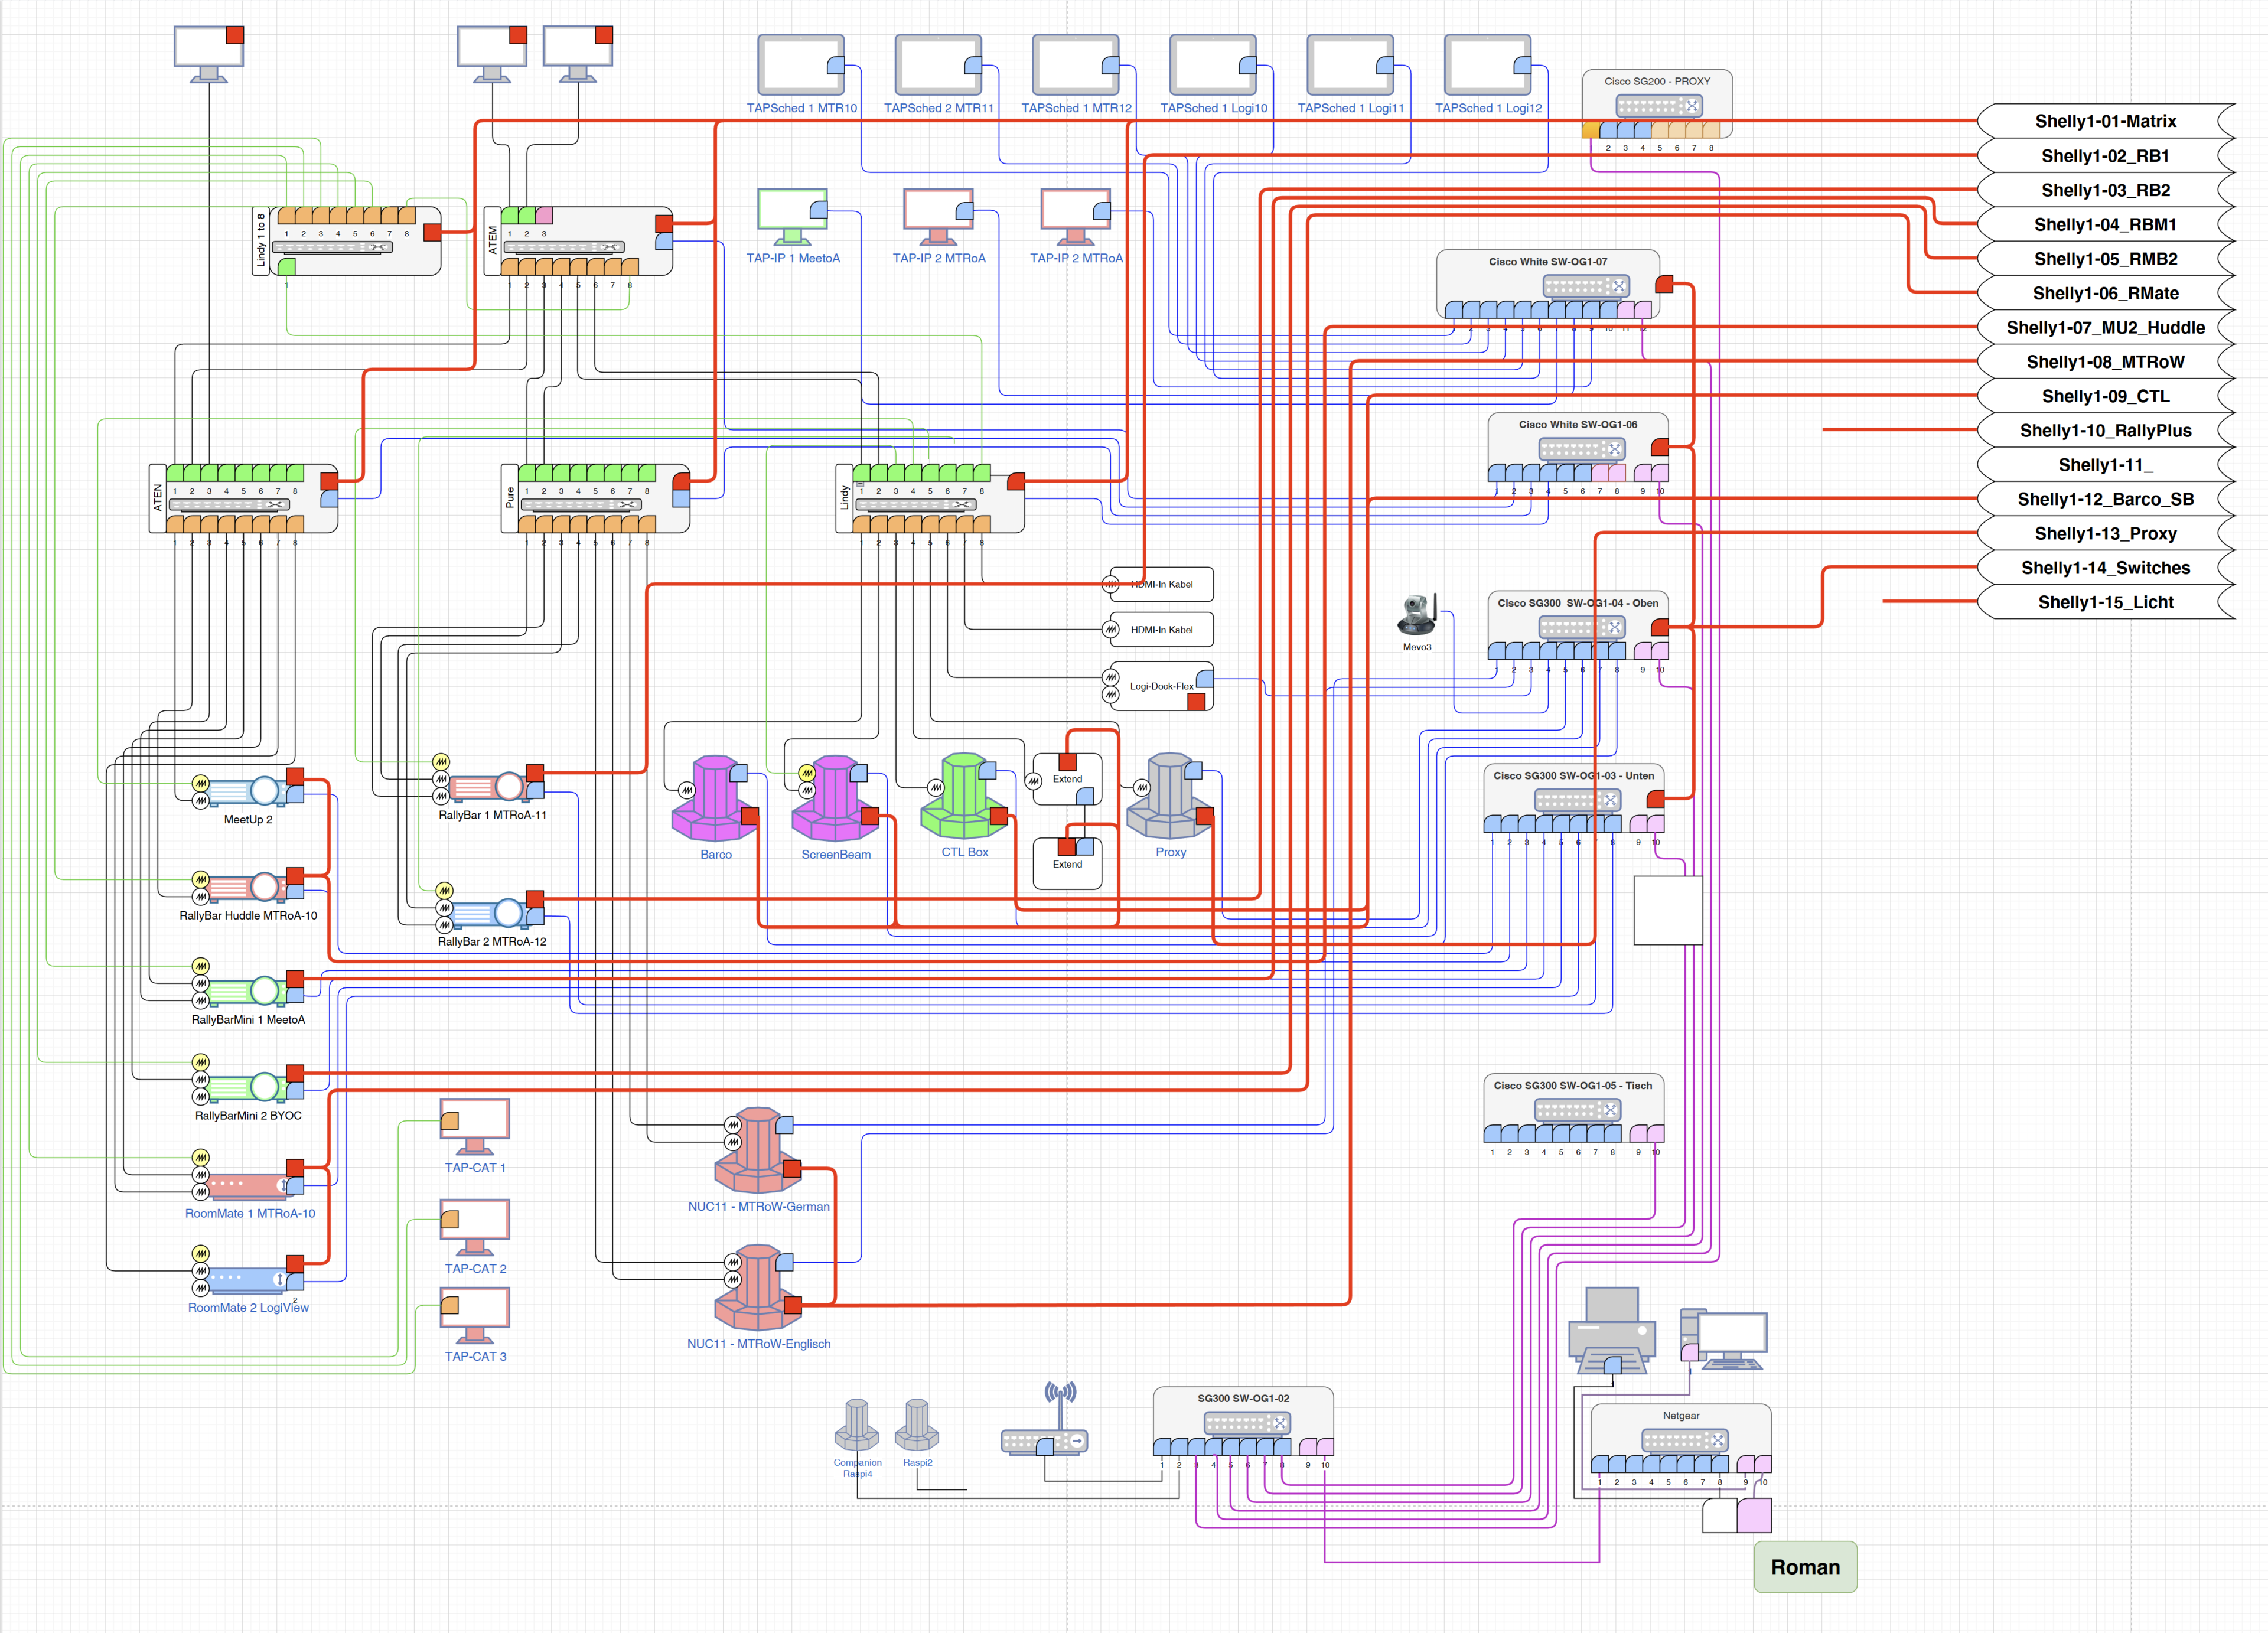Select the Mevo3 camera icon

[1416, 615]
